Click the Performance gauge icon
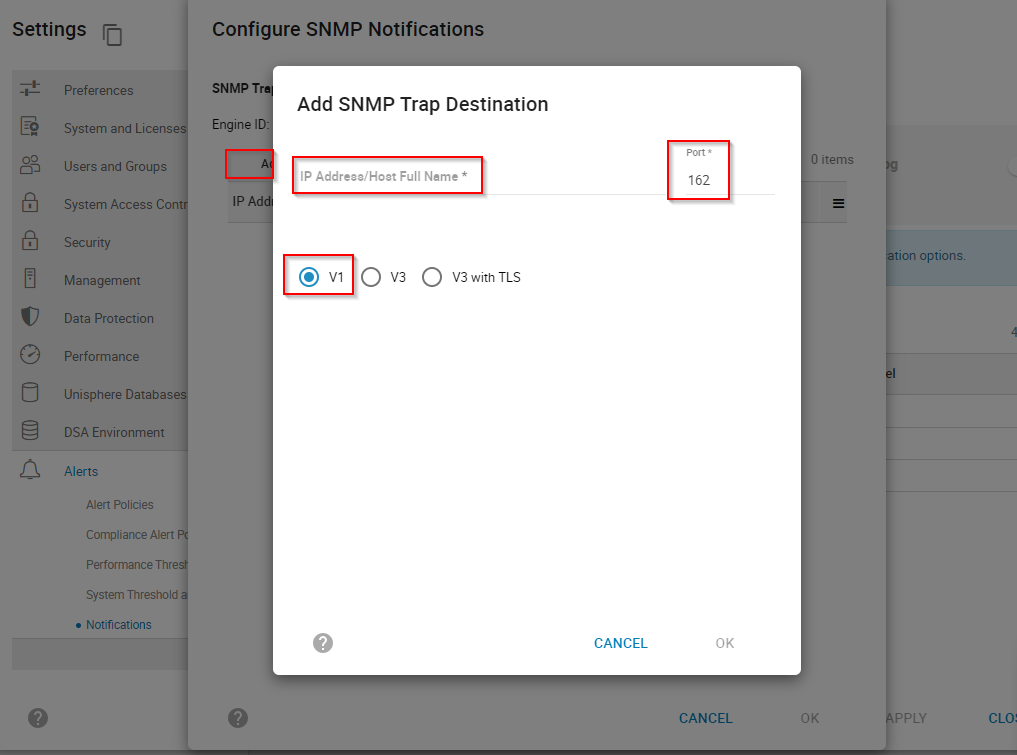Screen dimensions: 1017x755 click(32, 356)
